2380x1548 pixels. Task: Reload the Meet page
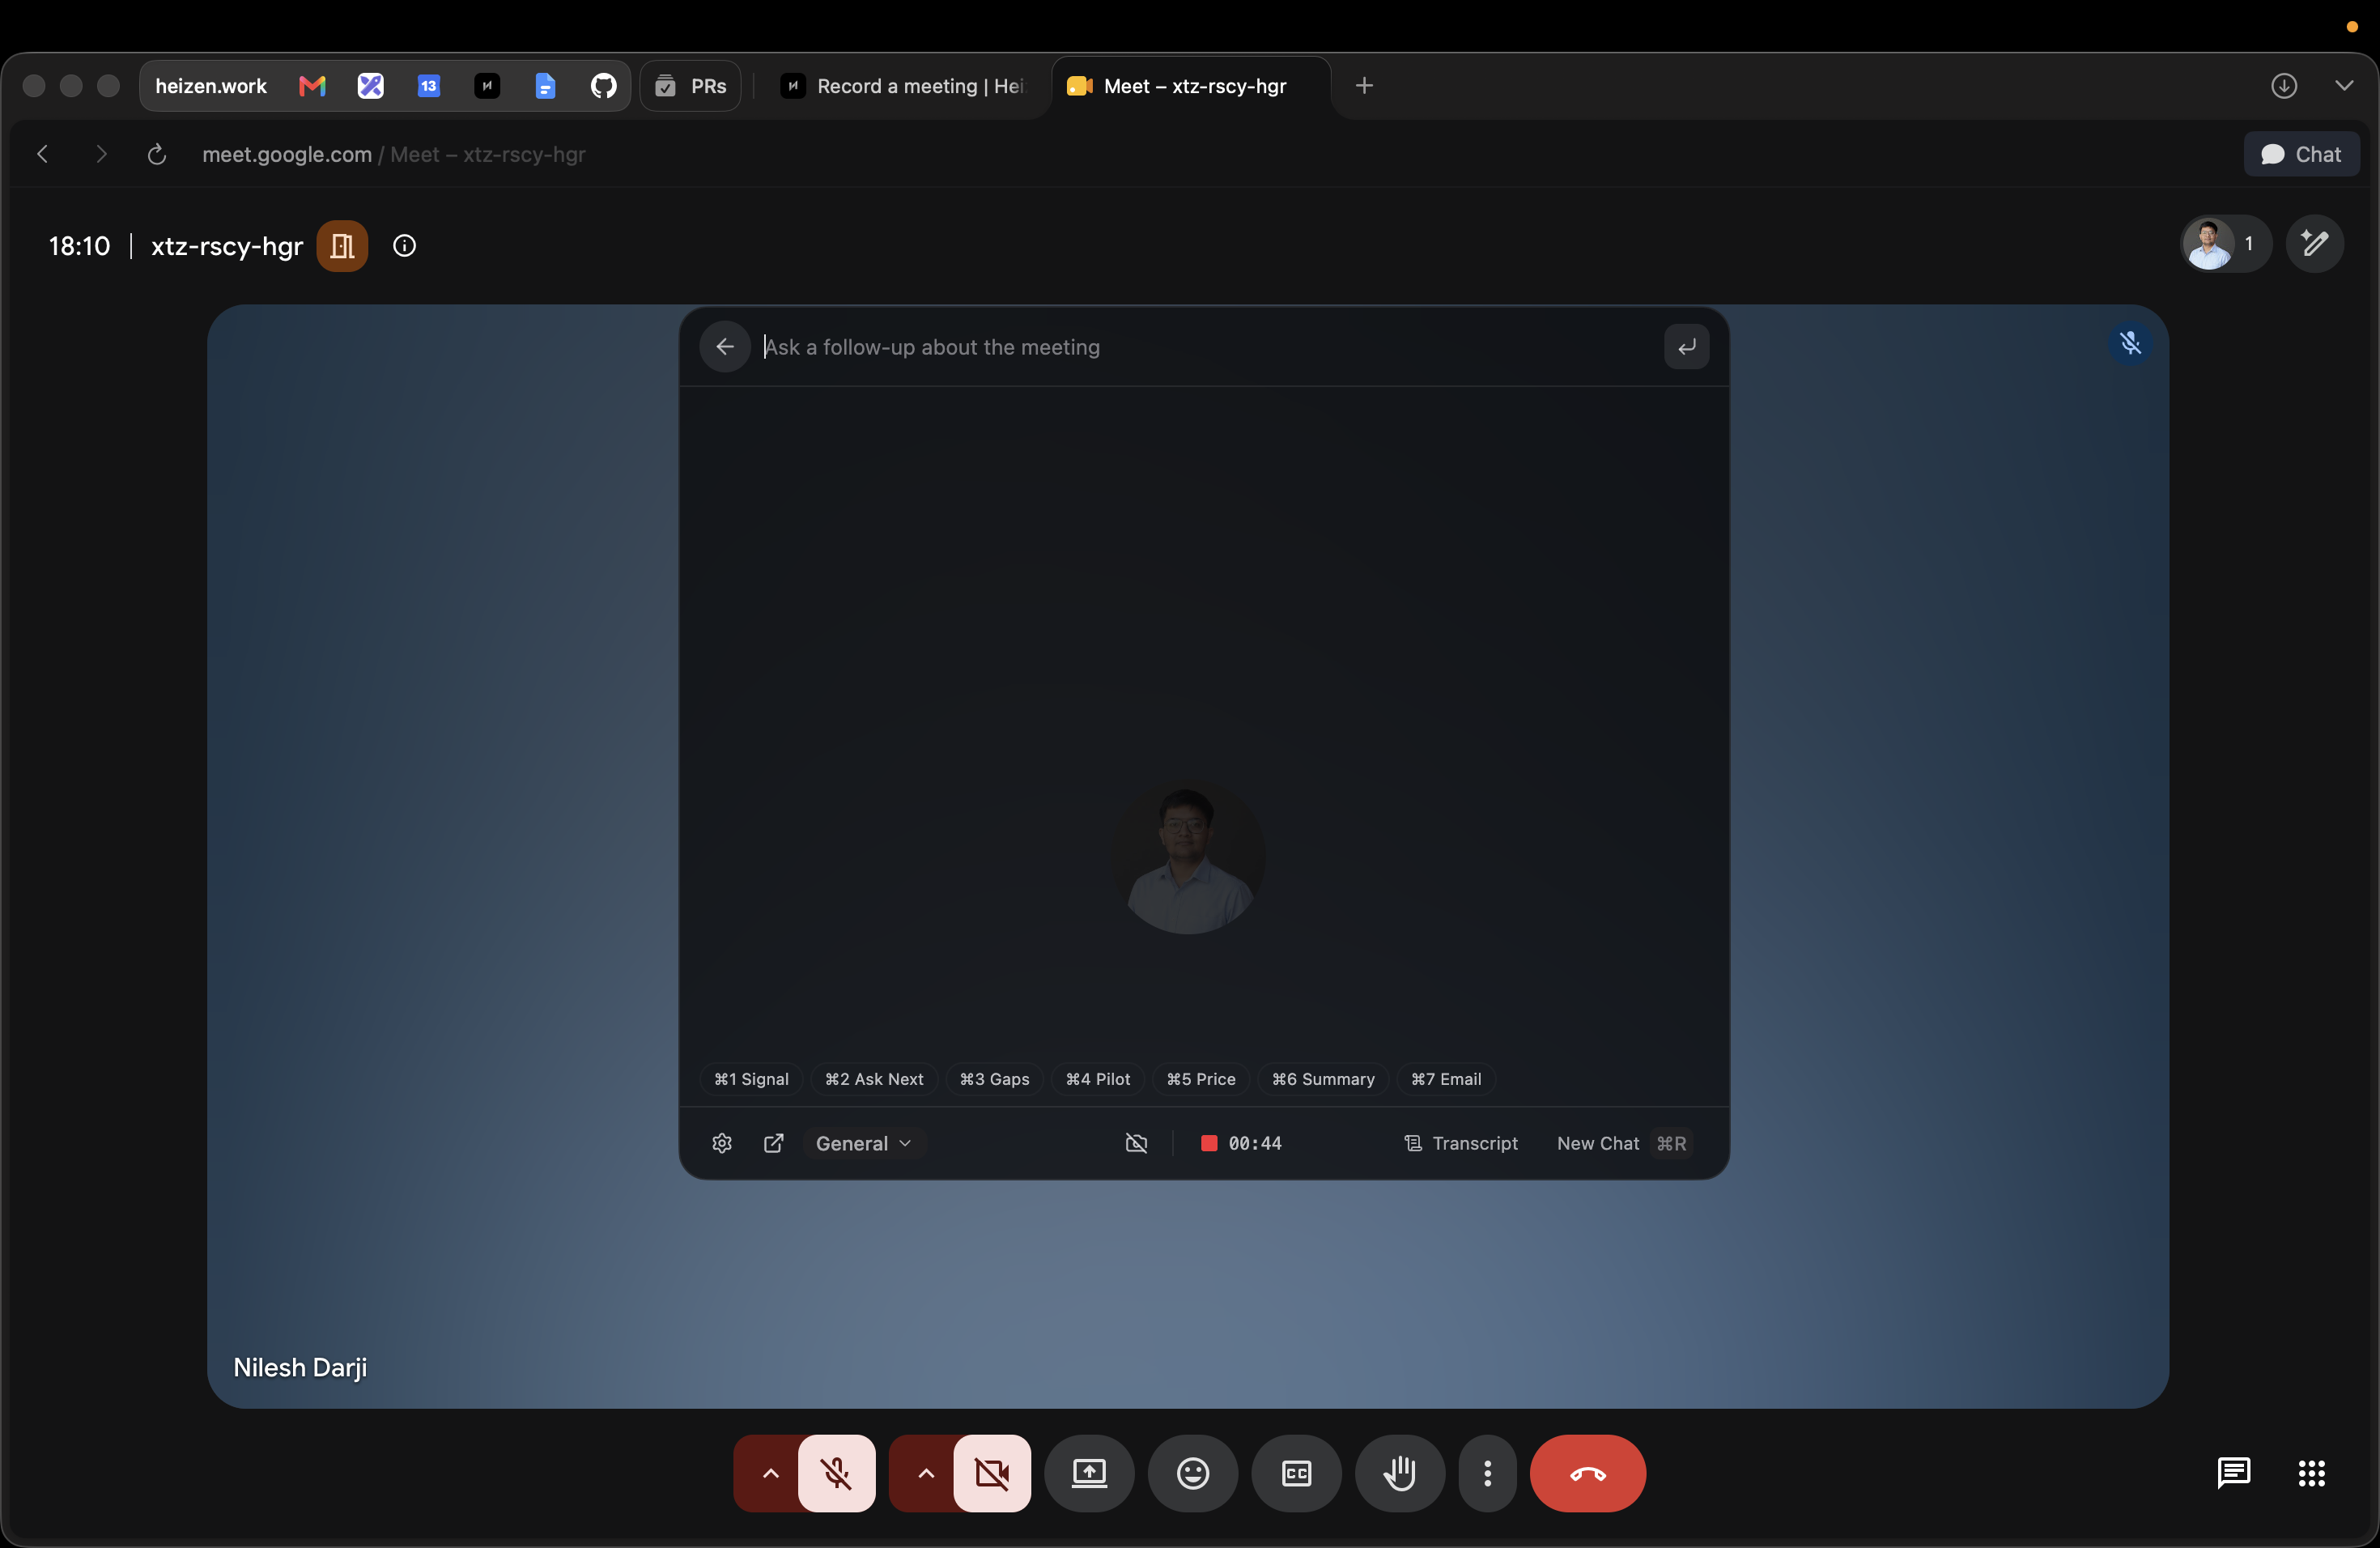coord(156,154)
